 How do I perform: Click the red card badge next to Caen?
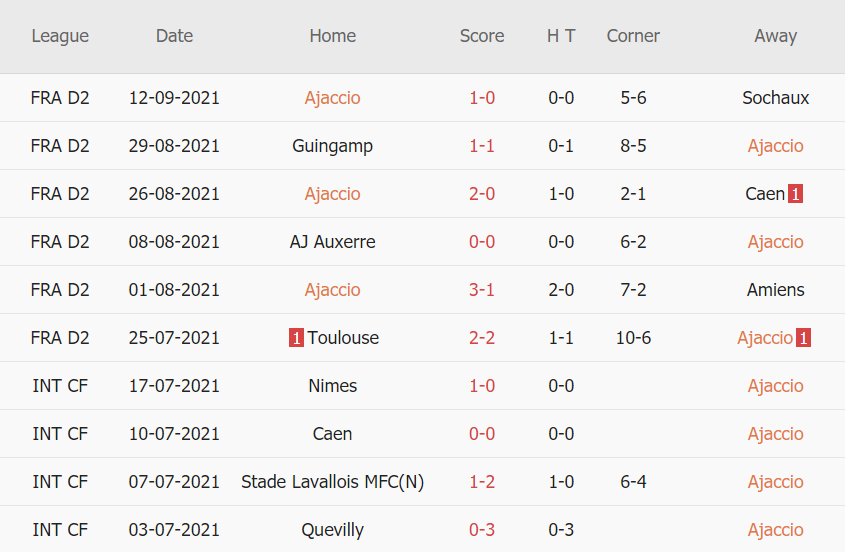click(x=796, y=194)
